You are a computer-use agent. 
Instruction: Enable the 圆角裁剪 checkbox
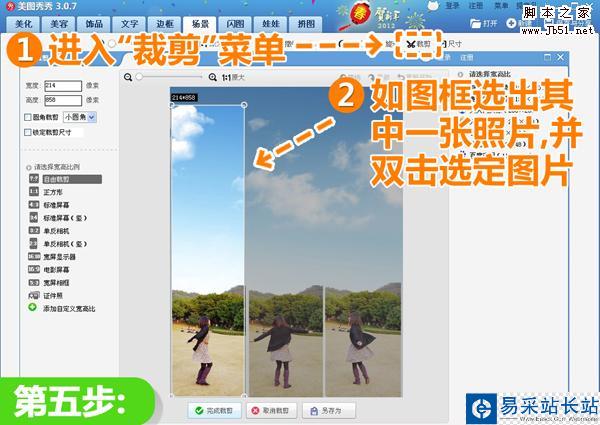click(28, 117)
